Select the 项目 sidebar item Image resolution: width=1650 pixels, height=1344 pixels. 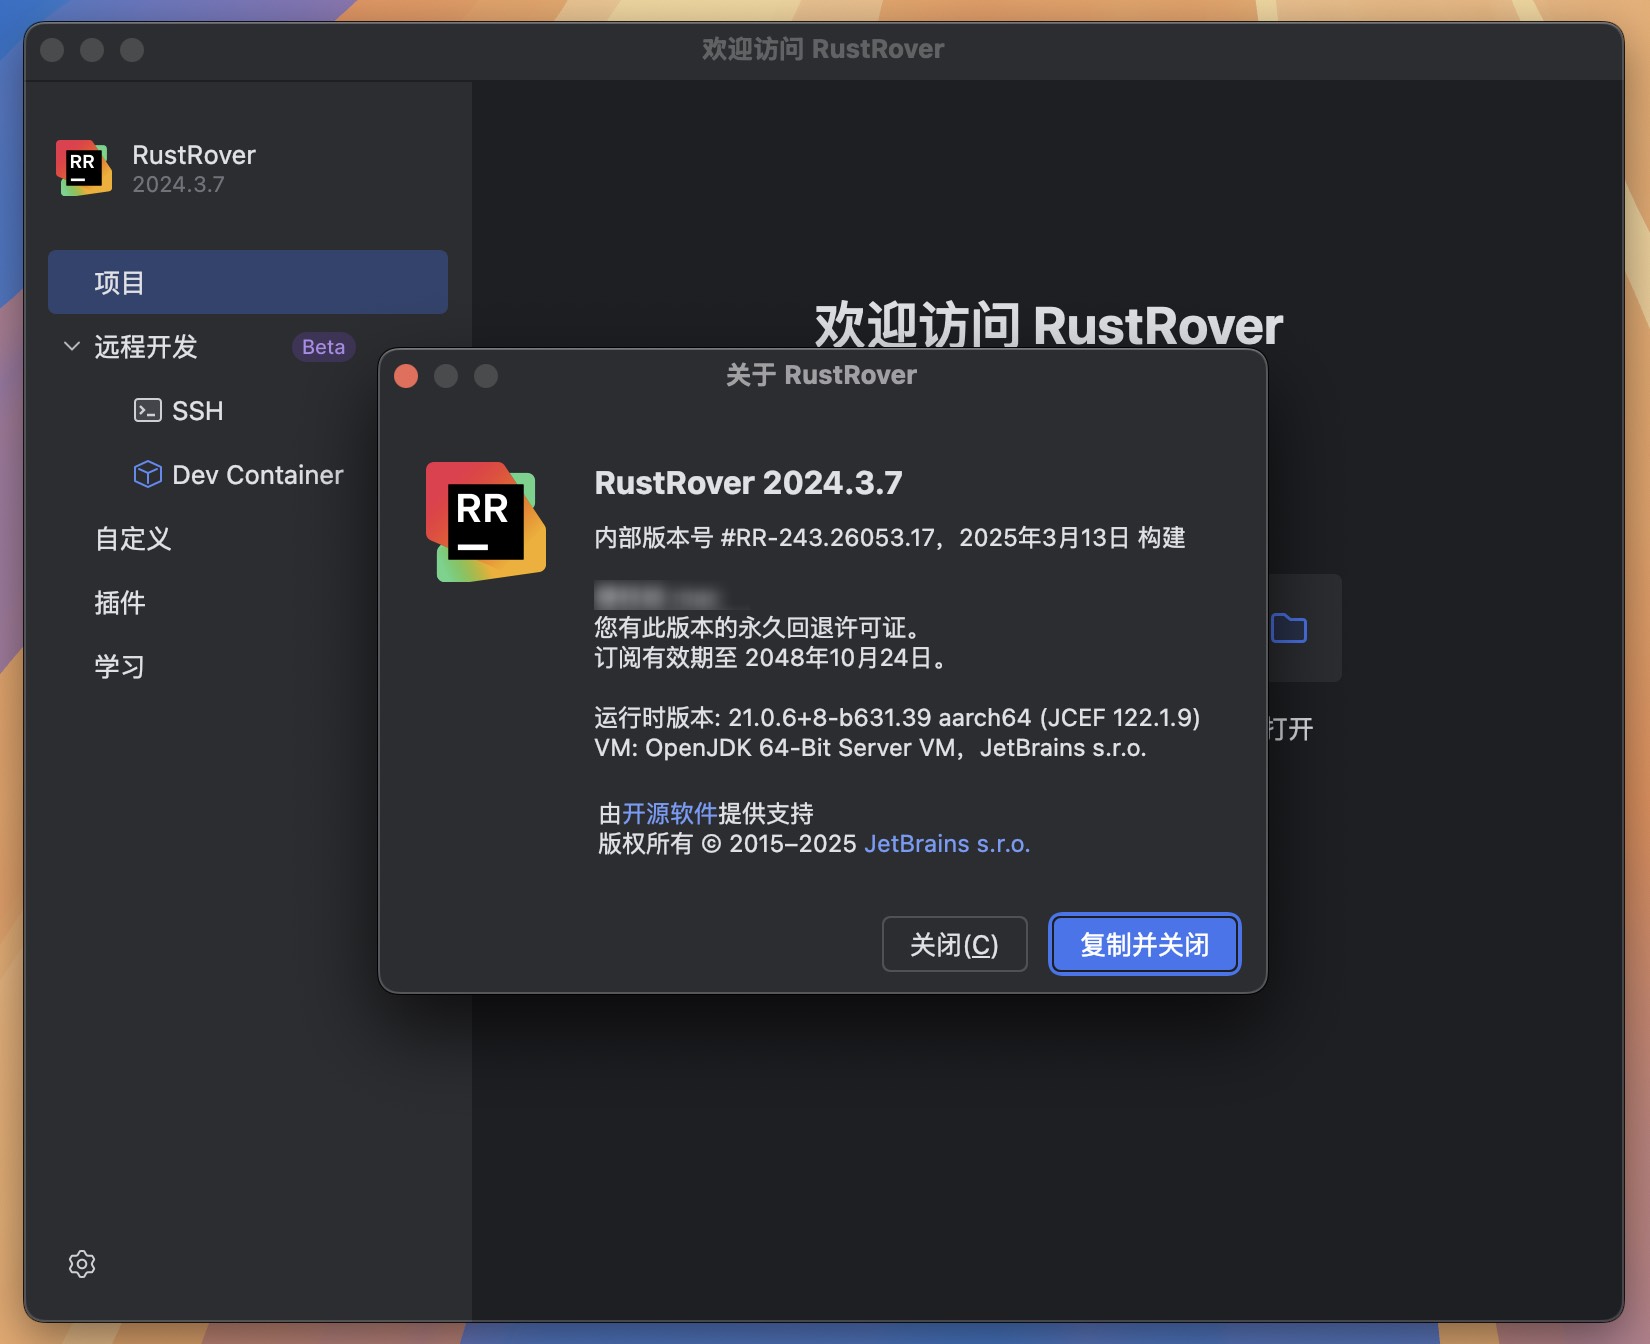tap(248, 282)
